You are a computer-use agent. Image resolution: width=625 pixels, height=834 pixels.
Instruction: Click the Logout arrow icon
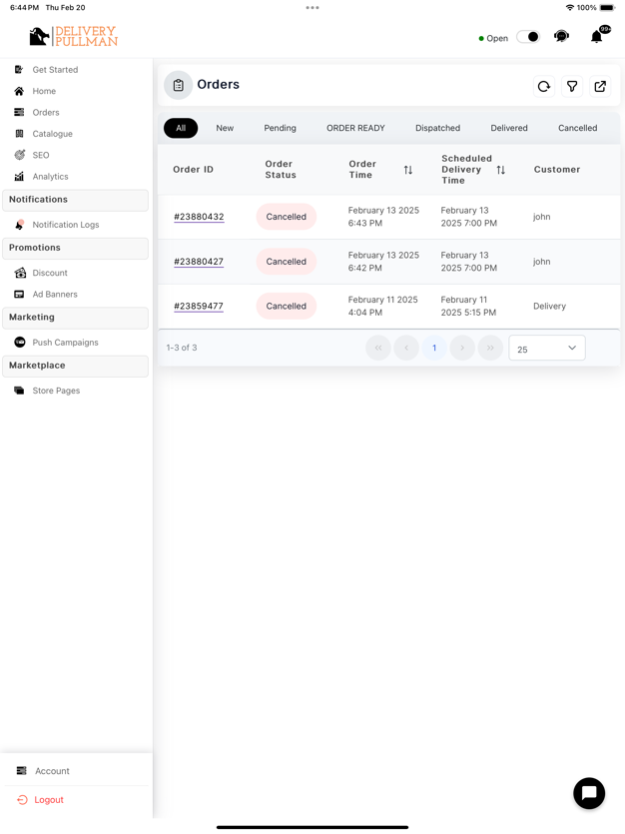click(22, 799)
